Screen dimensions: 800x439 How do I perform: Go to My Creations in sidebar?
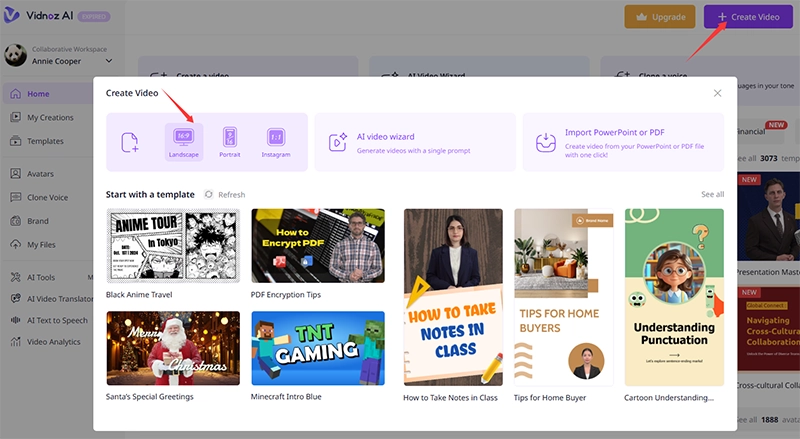(x=49, y=117)
